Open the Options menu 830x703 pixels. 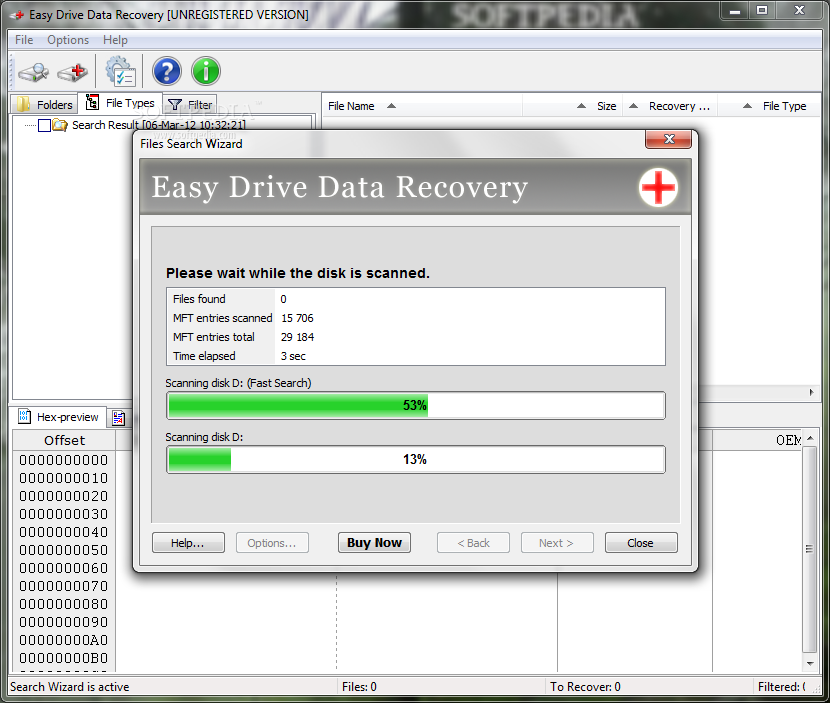coord(68,40)
